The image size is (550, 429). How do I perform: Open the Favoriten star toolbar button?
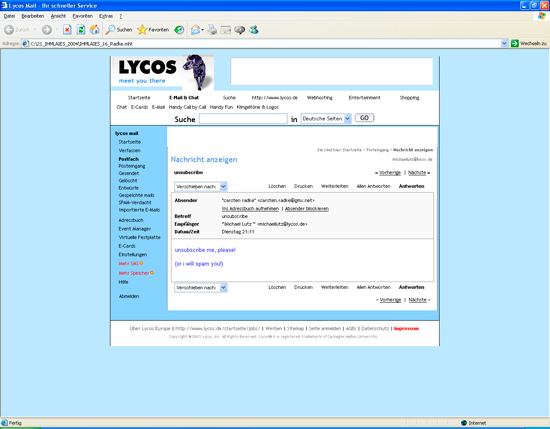153,30
